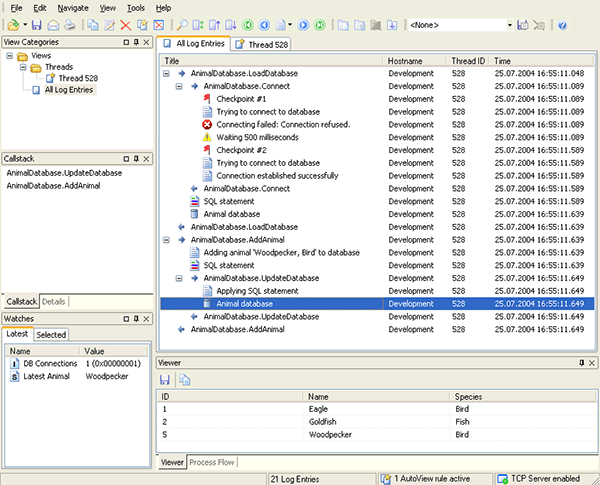Click the Find magnifier icon in toolbar
Image resolution: width=600 pixels, height=485 pixels.
tap(182, 24)
